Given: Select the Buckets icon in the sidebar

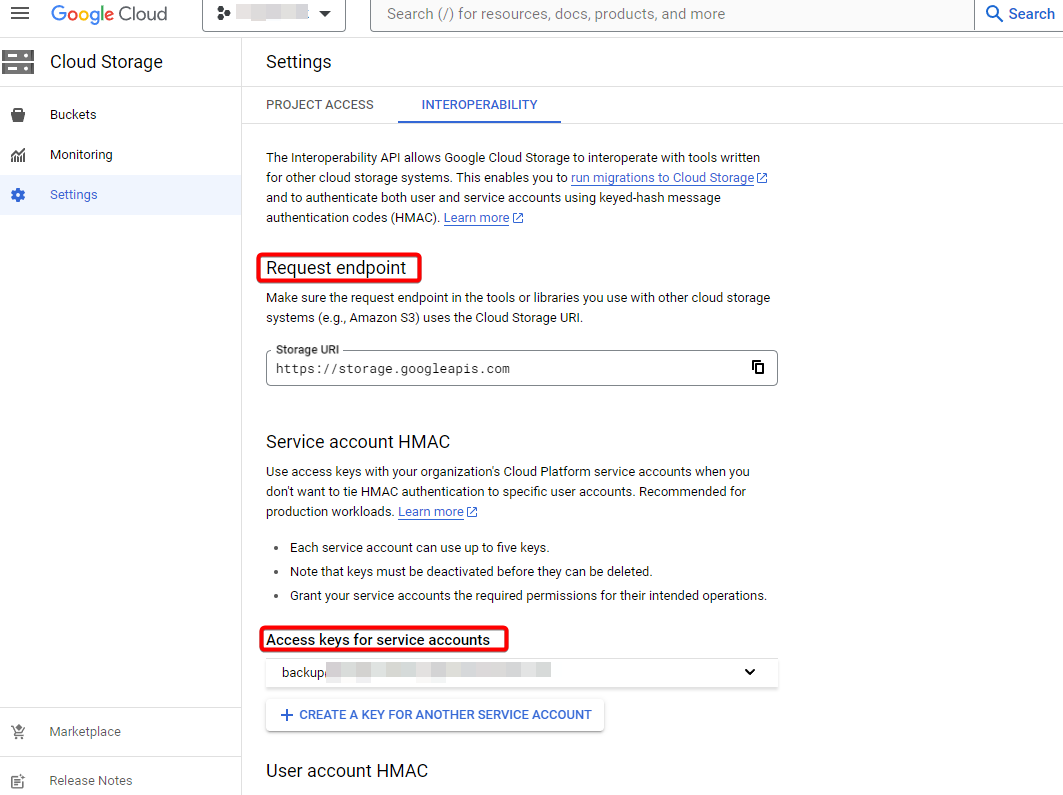Looking at the screenshot, I should coord(18,114).
